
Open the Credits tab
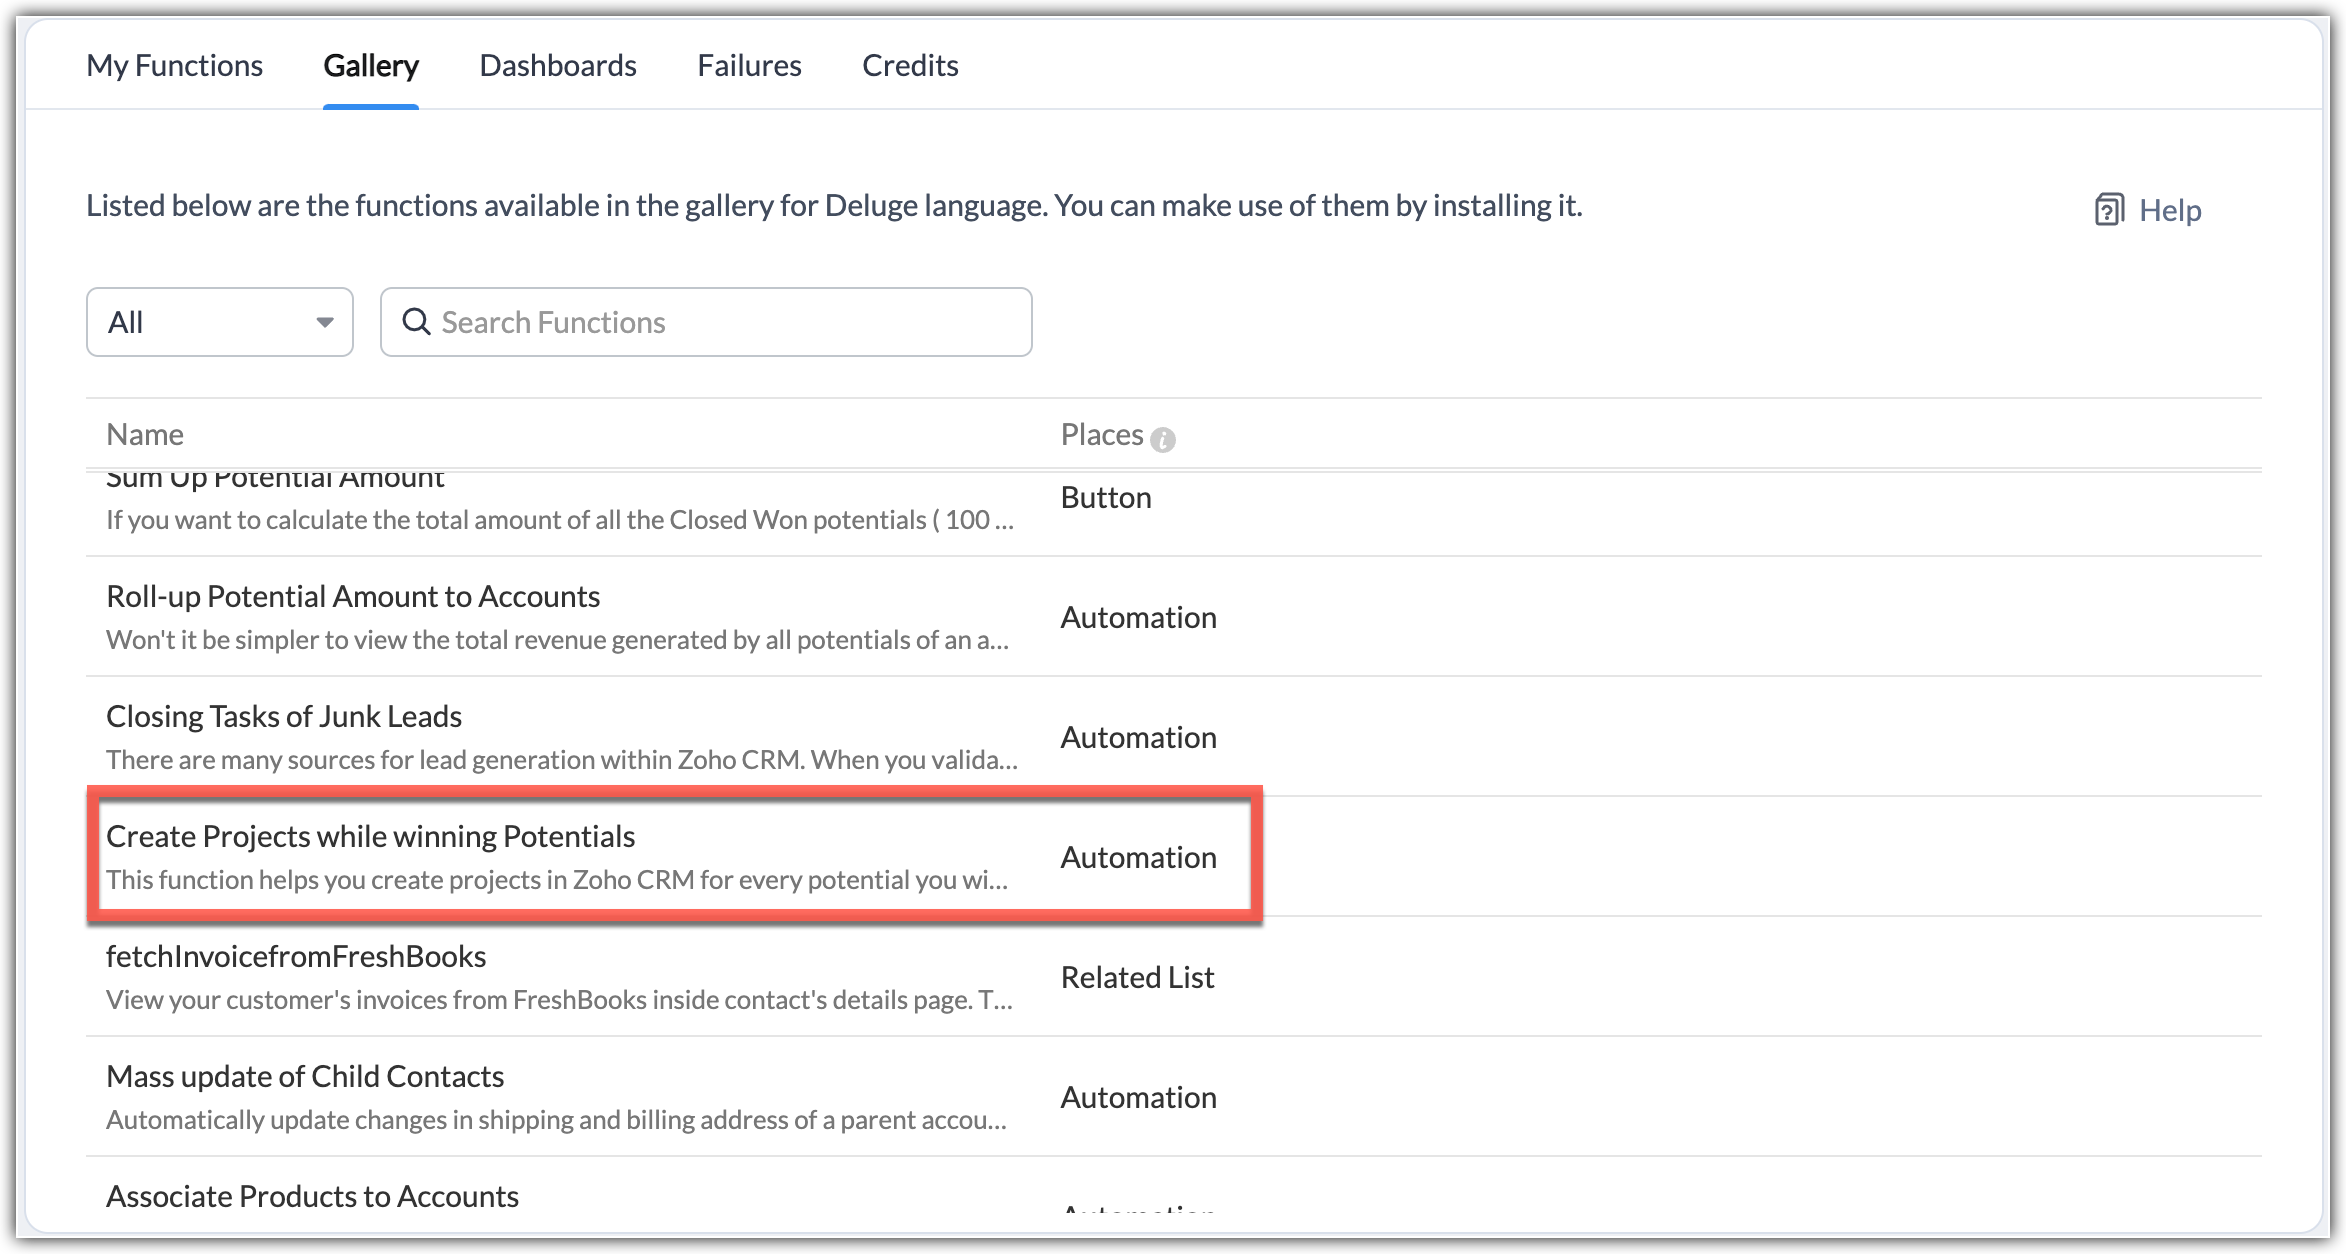tap(909, 66)
